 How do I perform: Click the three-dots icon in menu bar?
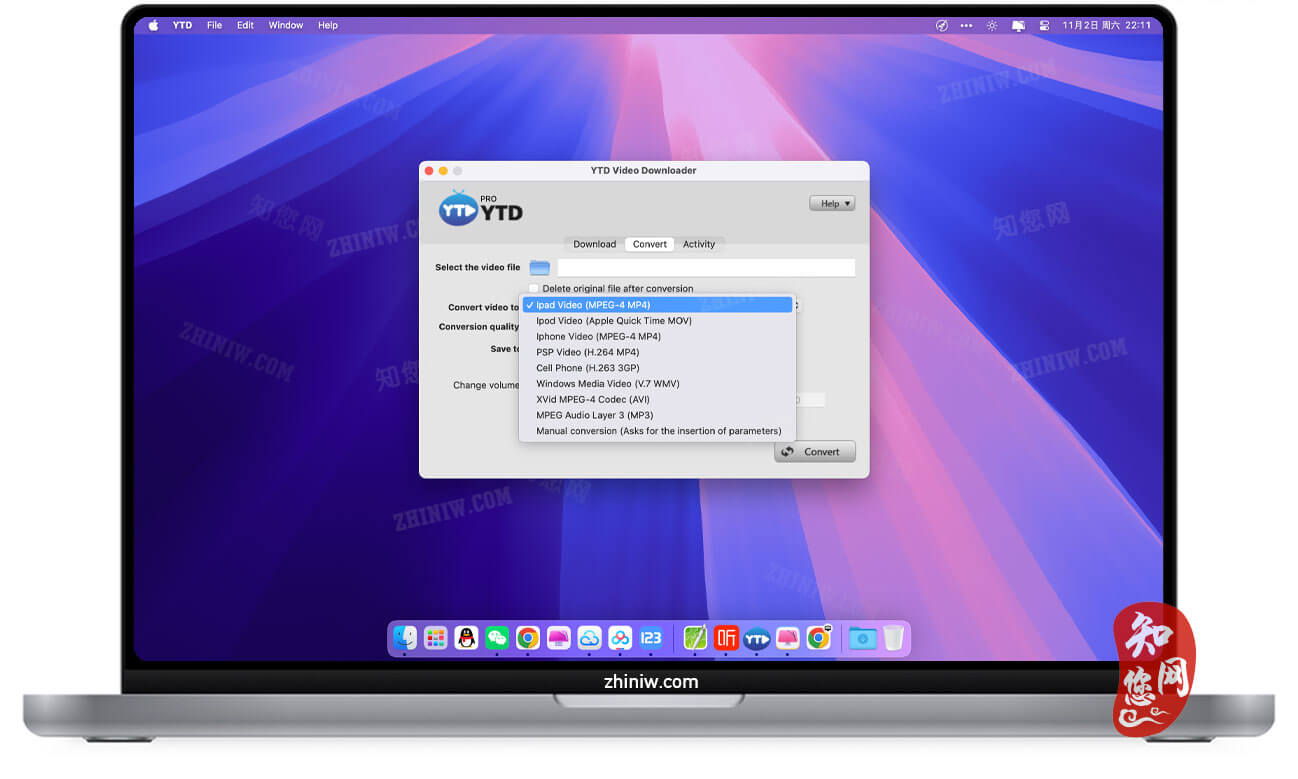966,25
